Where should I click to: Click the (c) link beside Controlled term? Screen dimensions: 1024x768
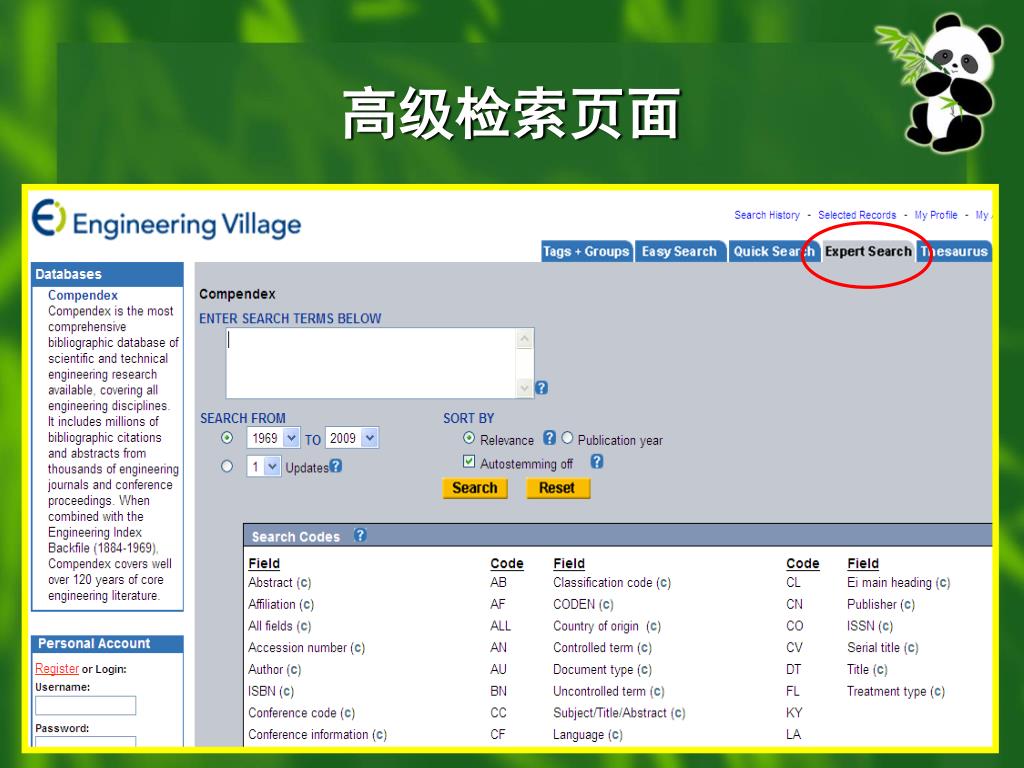click(645, 647)
